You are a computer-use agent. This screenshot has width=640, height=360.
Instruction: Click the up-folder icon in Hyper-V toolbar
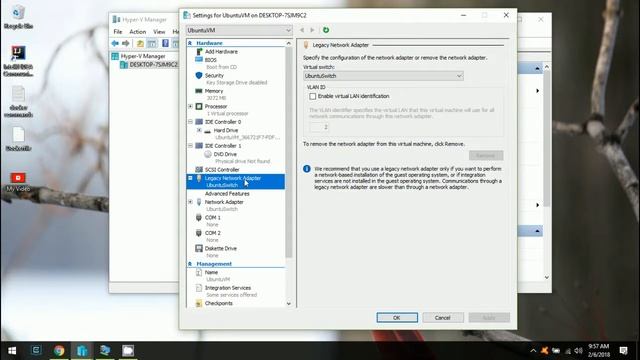pos(140,43)
